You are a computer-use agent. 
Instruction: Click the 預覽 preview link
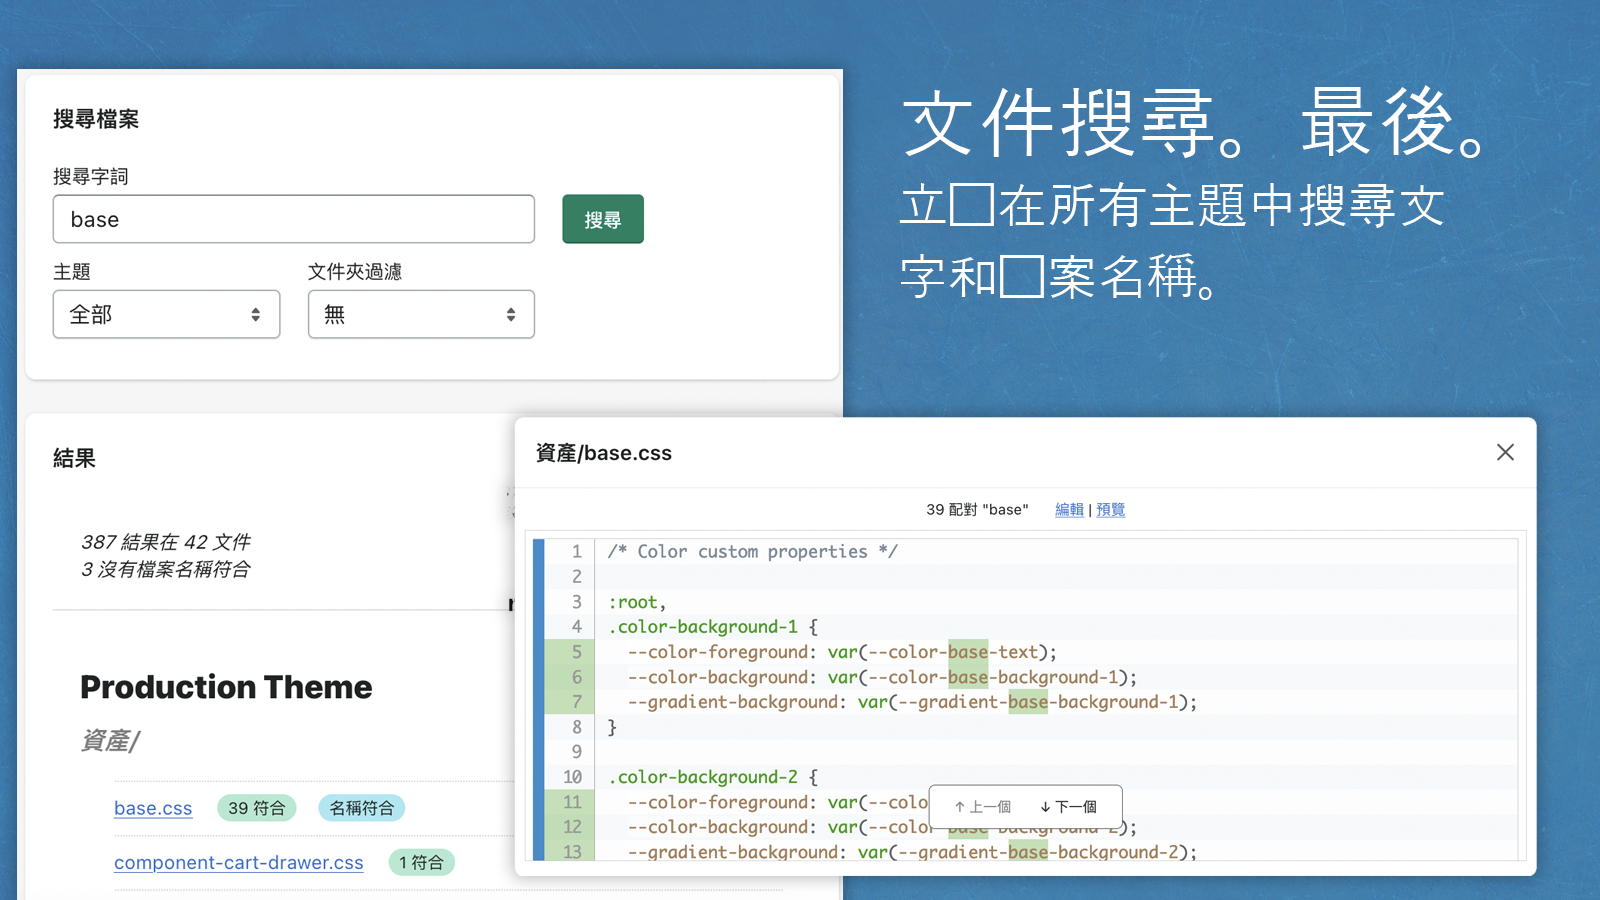[1110, 509]
